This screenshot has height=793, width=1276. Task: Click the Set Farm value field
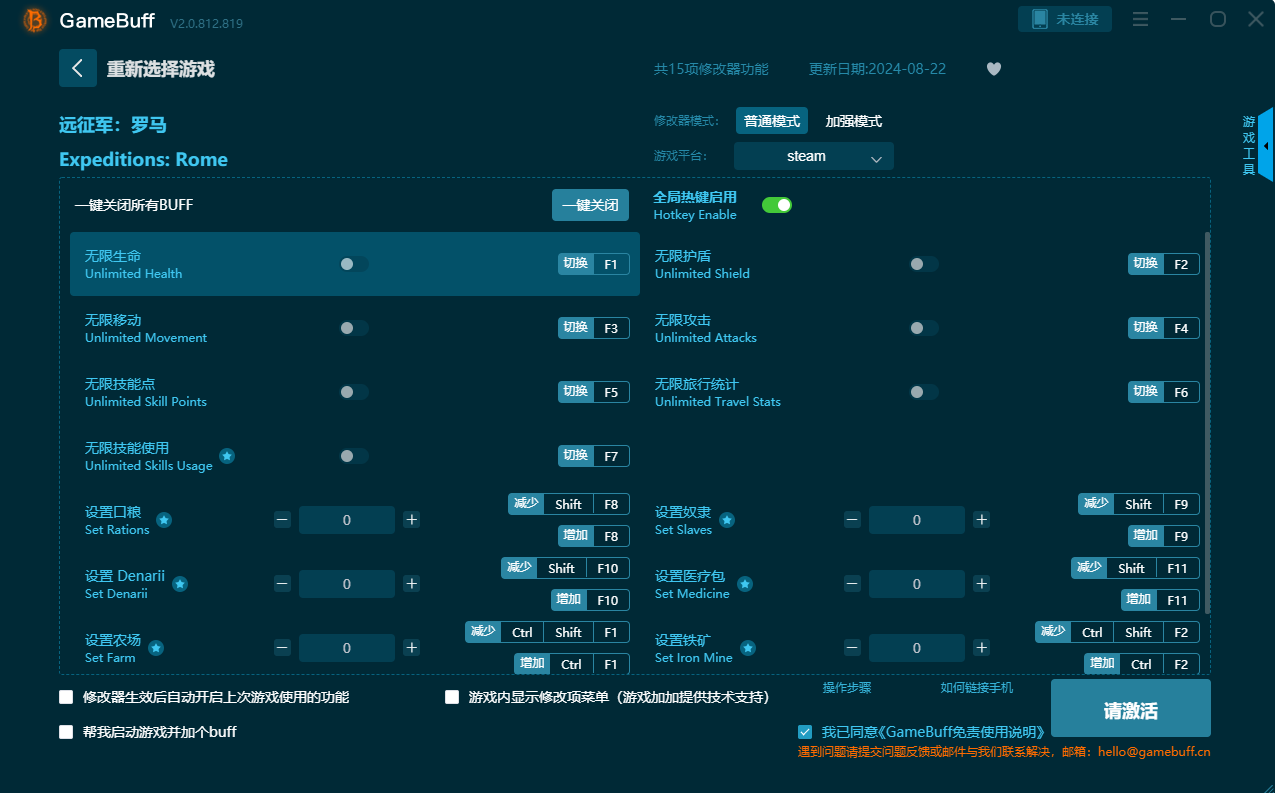click(347, 648)
